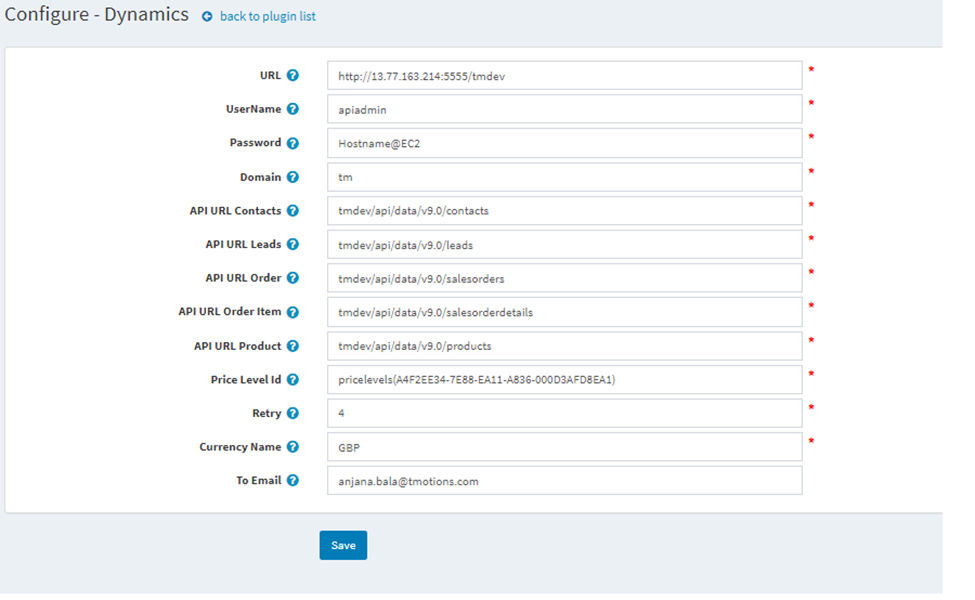Select the Domain field containing tm
Screen dimensions: 975x600
point(565,177)
